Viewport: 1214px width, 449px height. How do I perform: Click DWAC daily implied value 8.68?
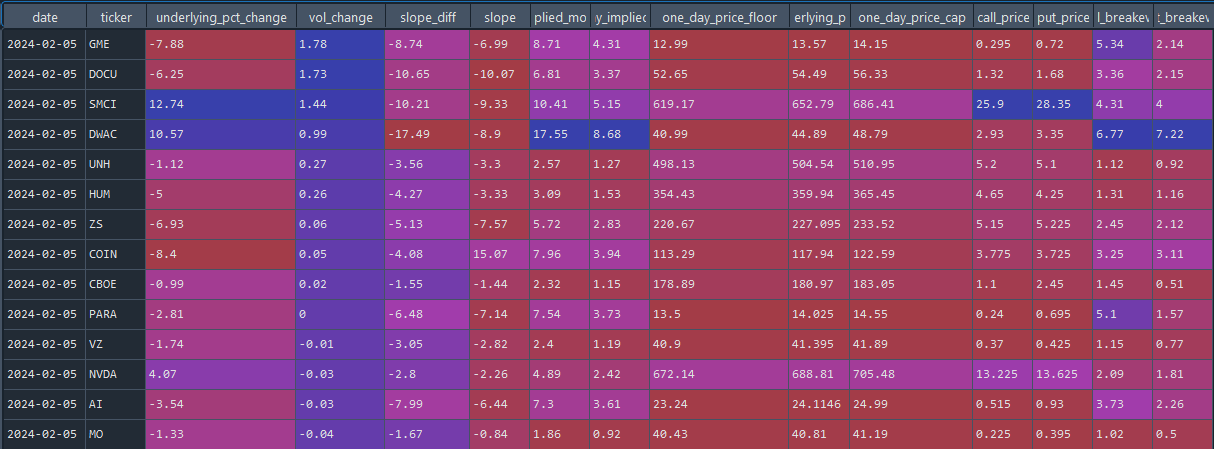click(x=619, y=135)
